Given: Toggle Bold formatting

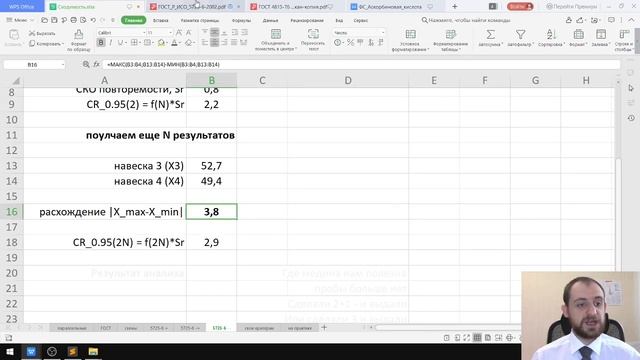Looking at the screenshot, I should 101,42.
